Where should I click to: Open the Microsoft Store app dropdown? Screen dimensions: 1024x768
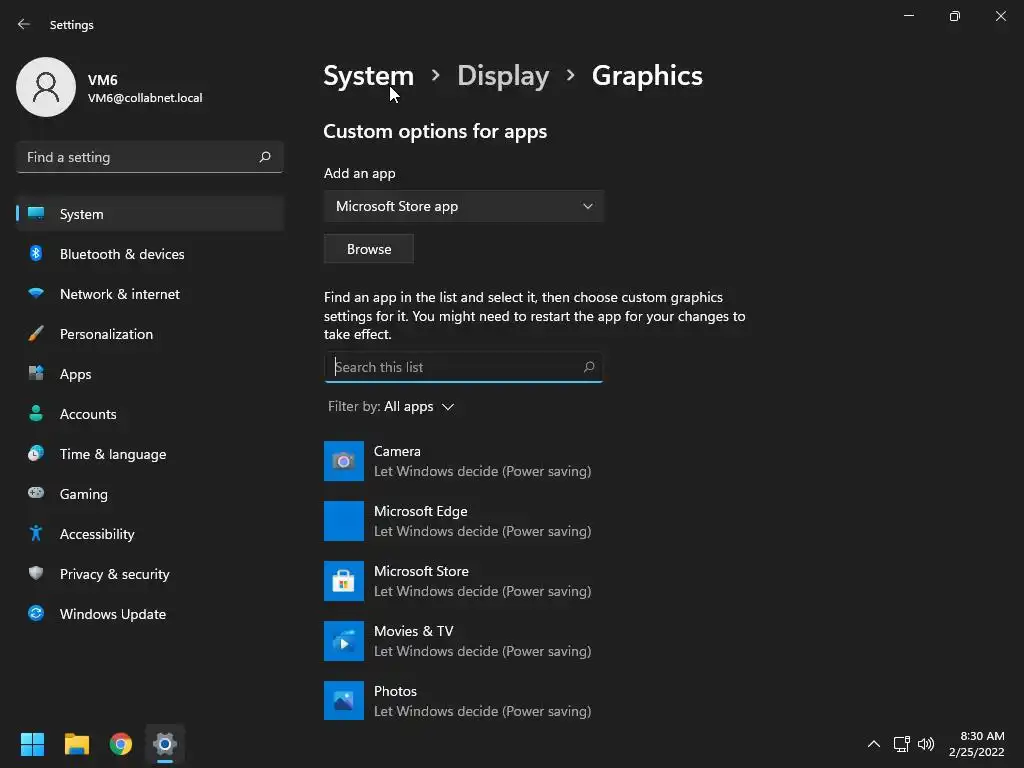[x=464, y=206]
